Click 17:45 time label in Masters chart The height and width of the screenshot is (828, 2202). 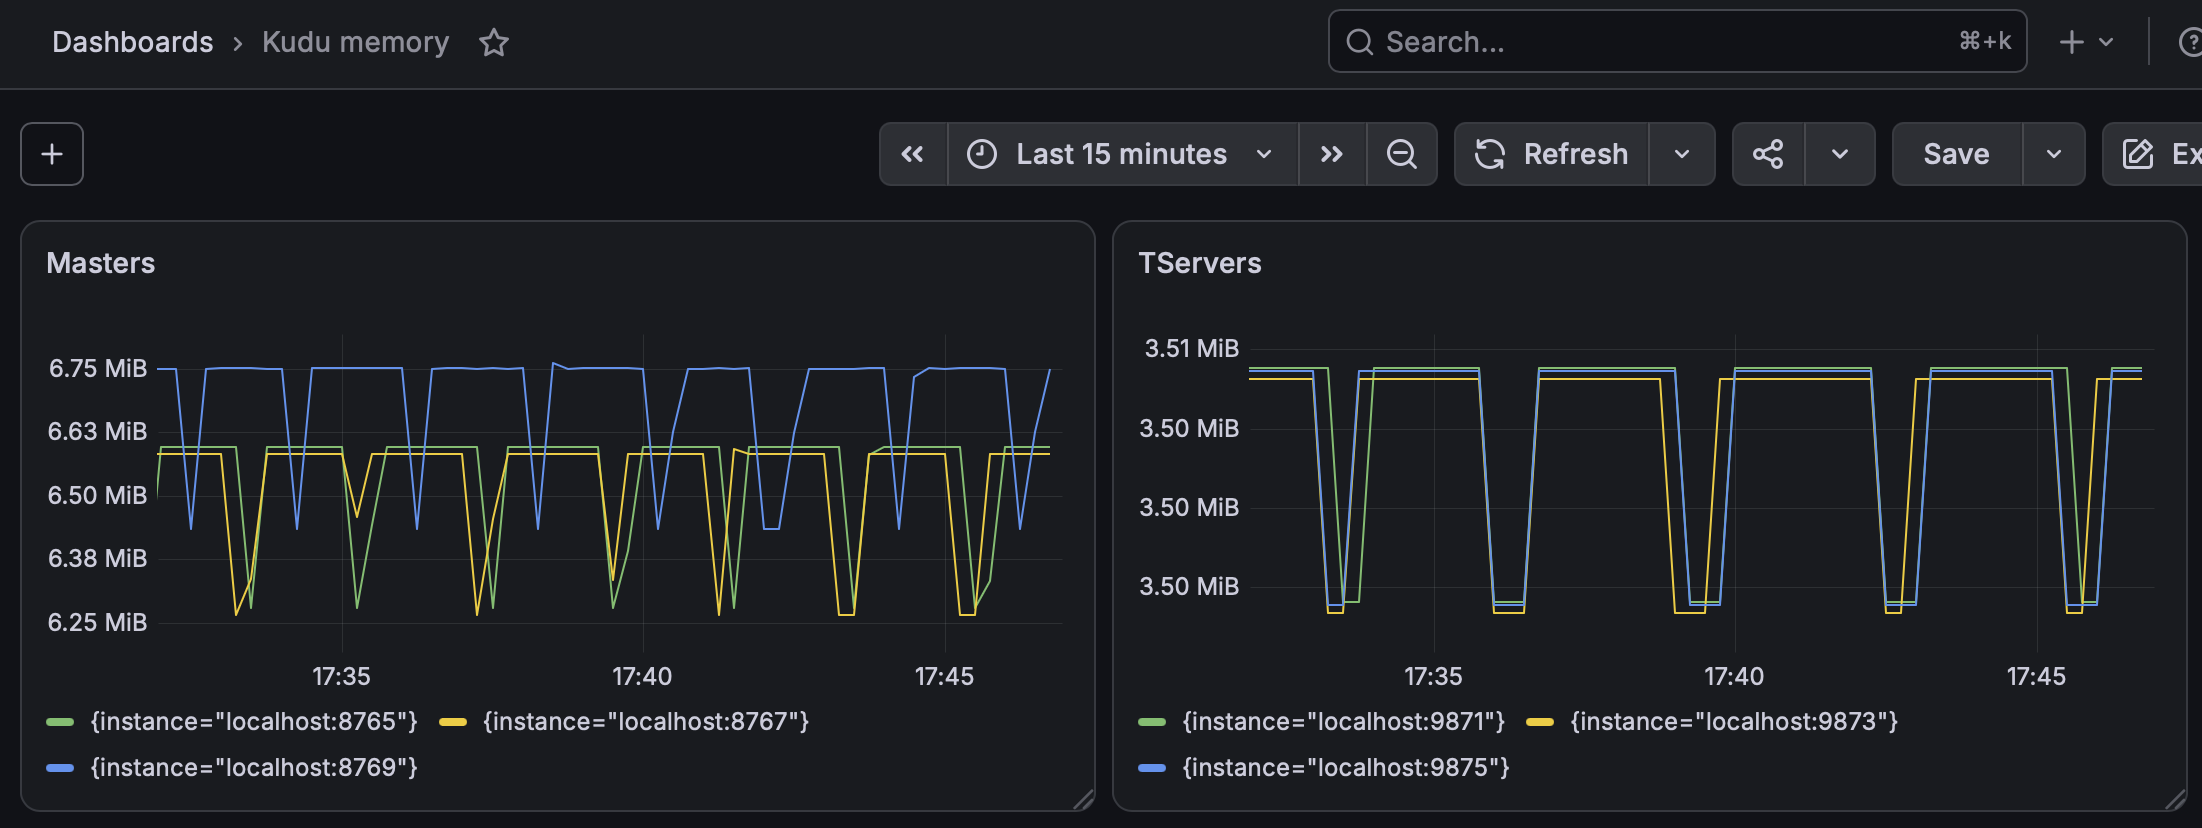(945, 677)
